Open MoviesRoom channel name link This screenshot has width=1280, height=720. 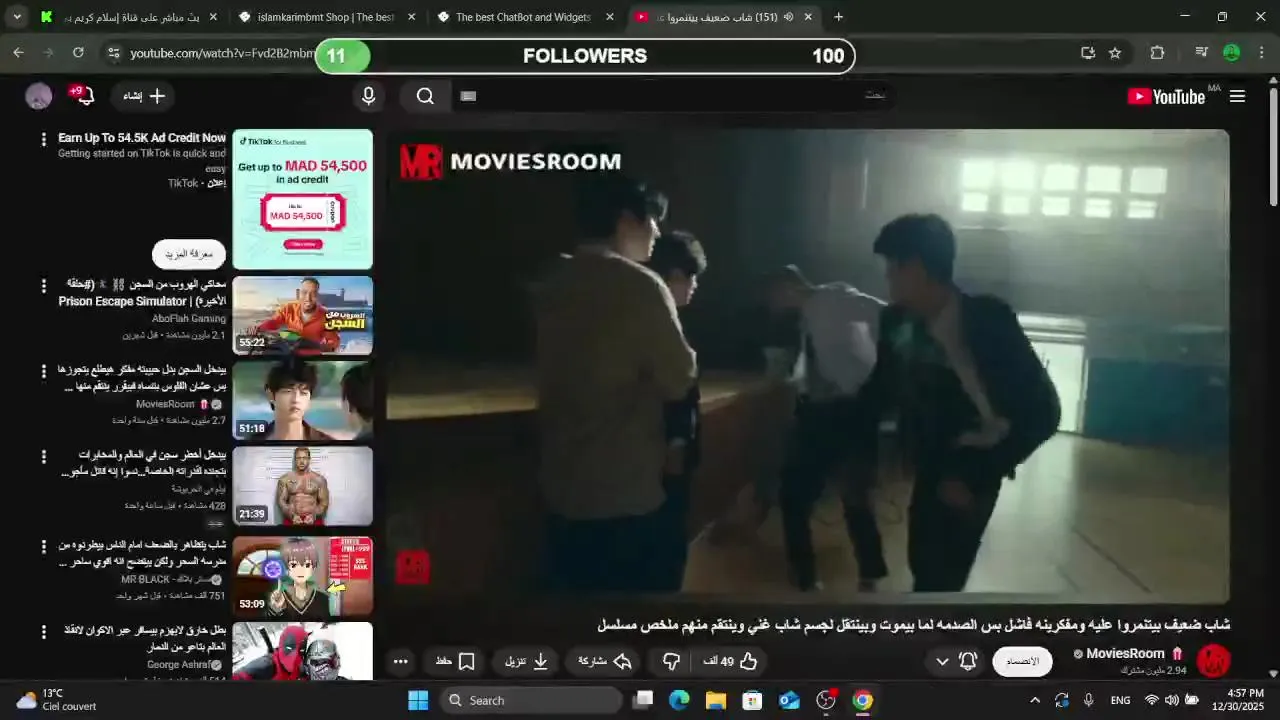tap(1125, 653)
